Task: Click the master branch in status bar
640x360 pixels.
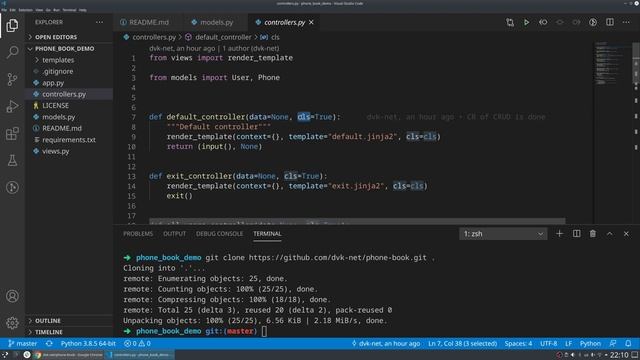Action: 23,344
